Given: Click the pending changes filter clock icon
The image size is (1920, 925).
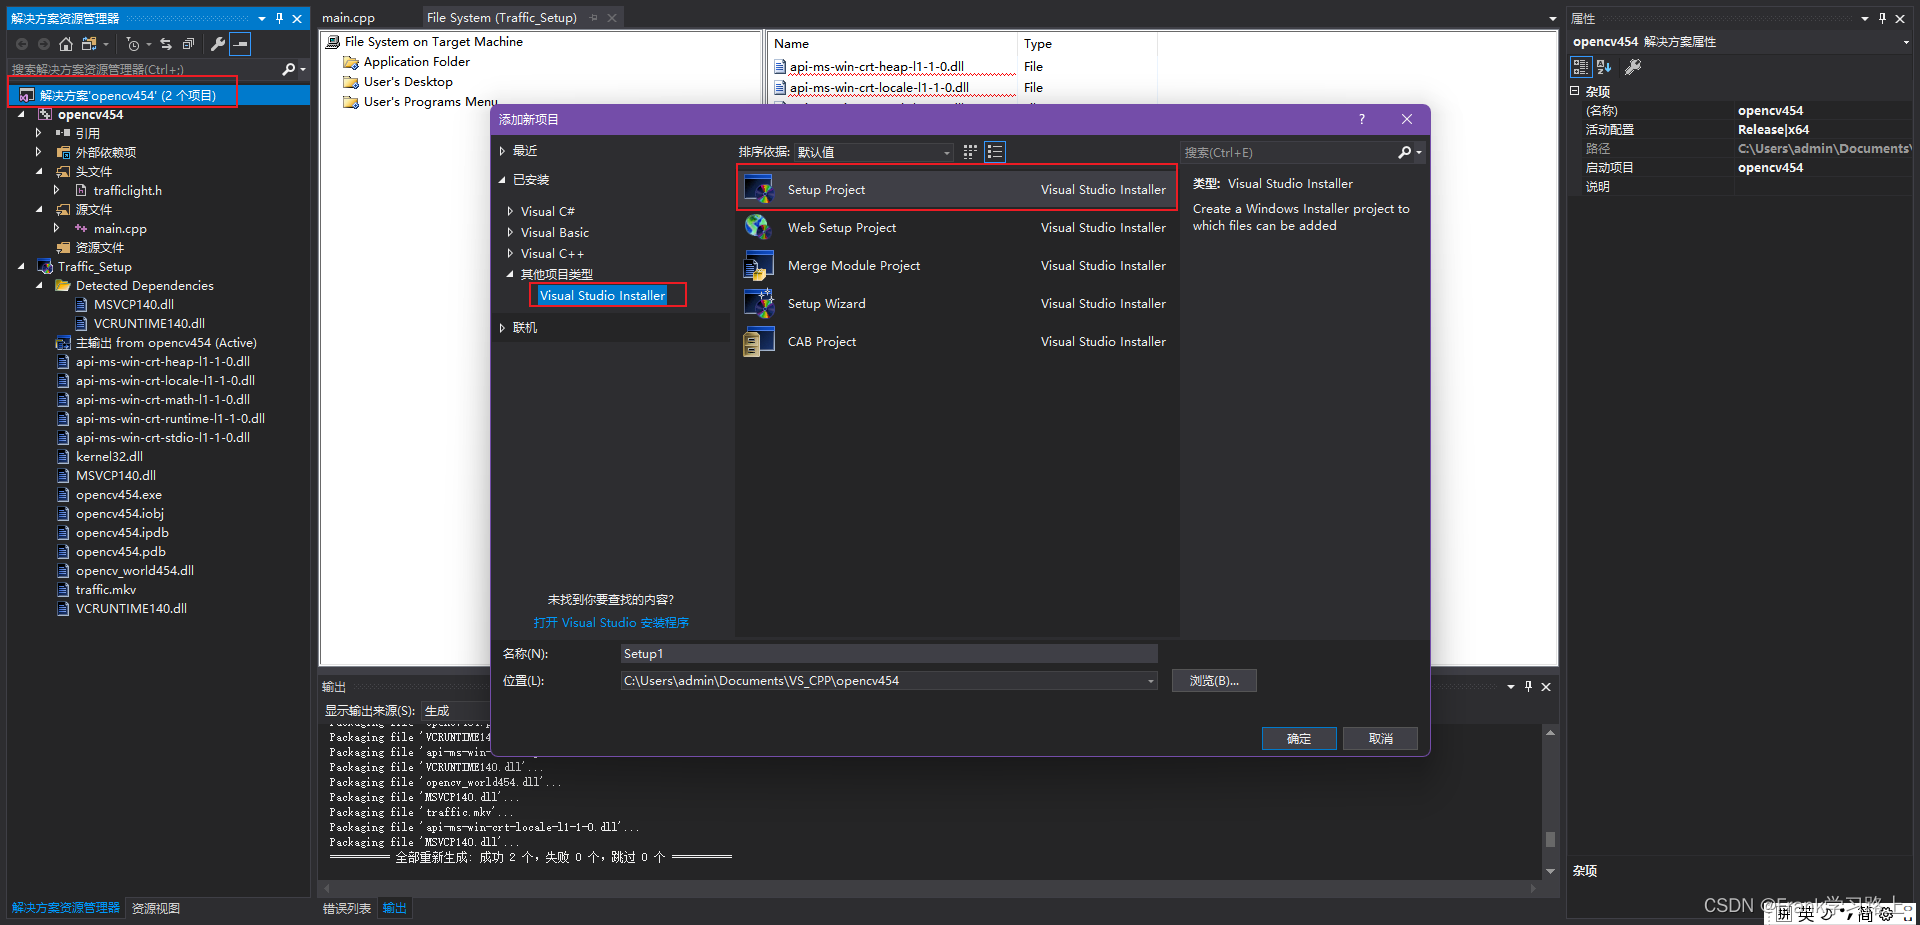Looking at the screenshot, I should click(133, 44).
